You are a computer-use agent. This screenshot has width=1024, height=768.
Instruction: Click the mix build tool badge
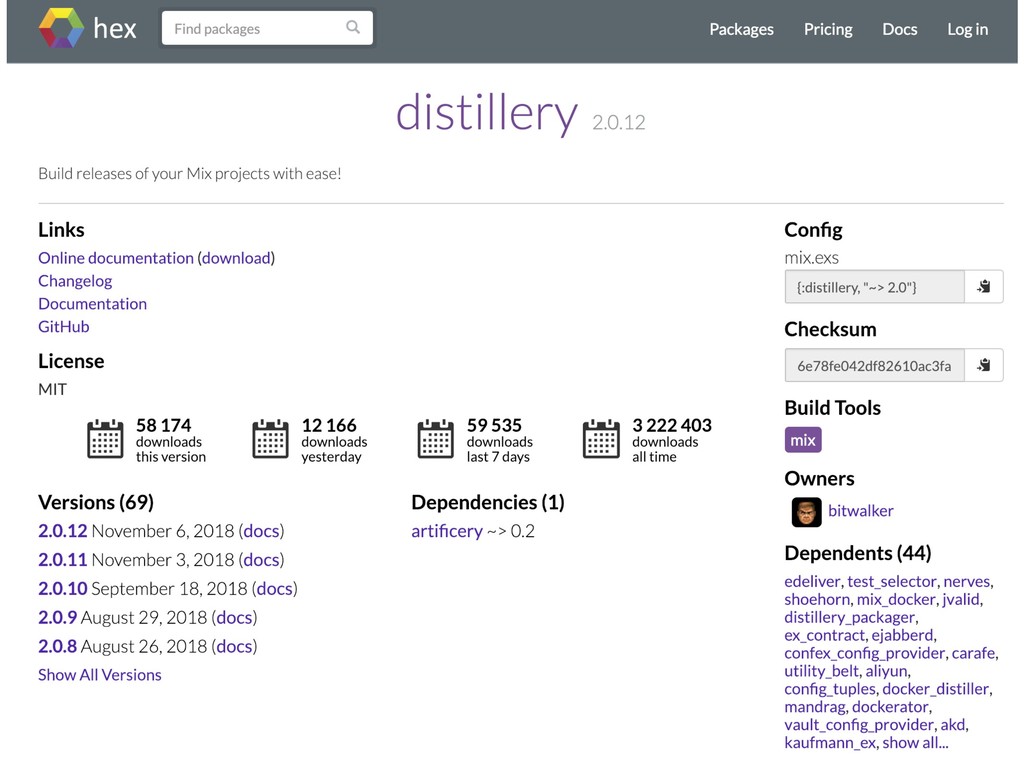tap(803, 440)
